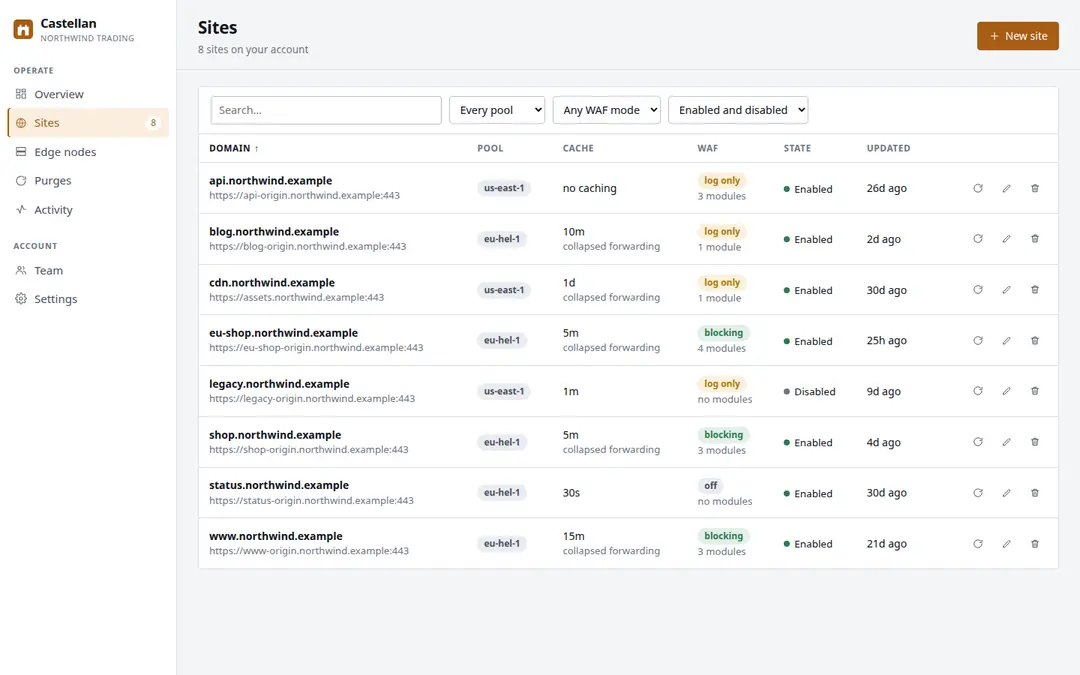The width and height of the screenshot is (1080, 675).
Task: Edit the legacy.northwind.example site
Action: (x=1006, y=391)
